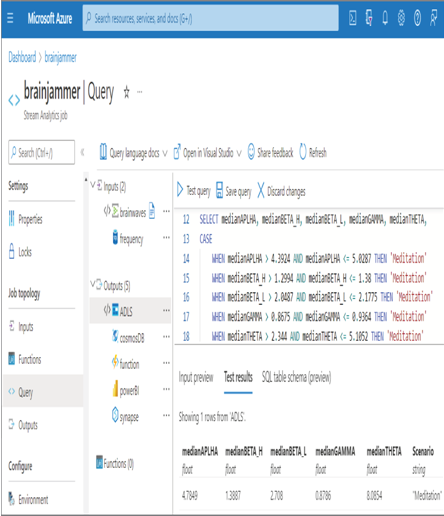Open directories and subscriptions filter icon

click(369, 18)
